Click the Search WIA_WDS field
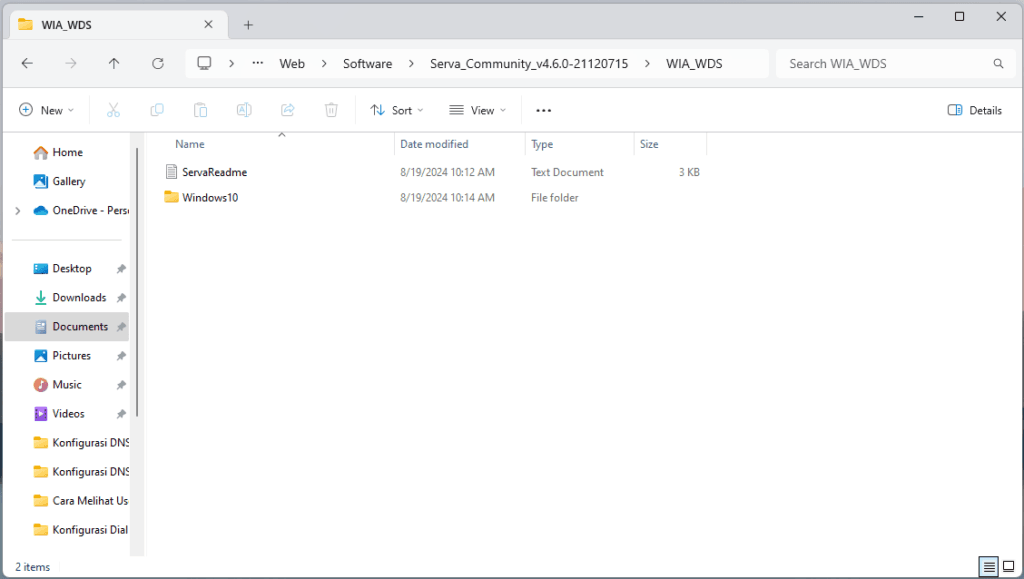Screen dimensions: 1024x579 [x=885, y=63]
